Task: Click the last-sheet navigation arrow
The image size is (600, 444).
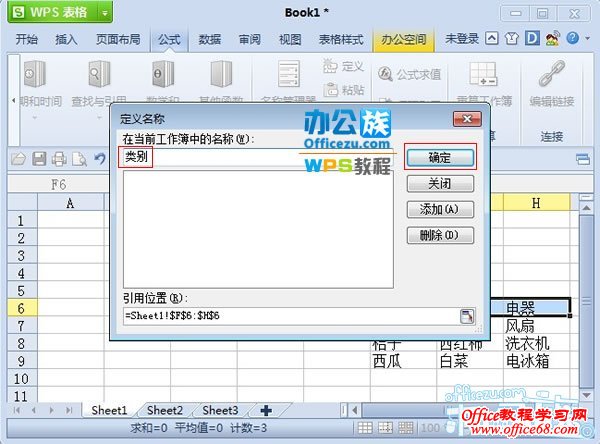Action: click(x=69, y=410)
